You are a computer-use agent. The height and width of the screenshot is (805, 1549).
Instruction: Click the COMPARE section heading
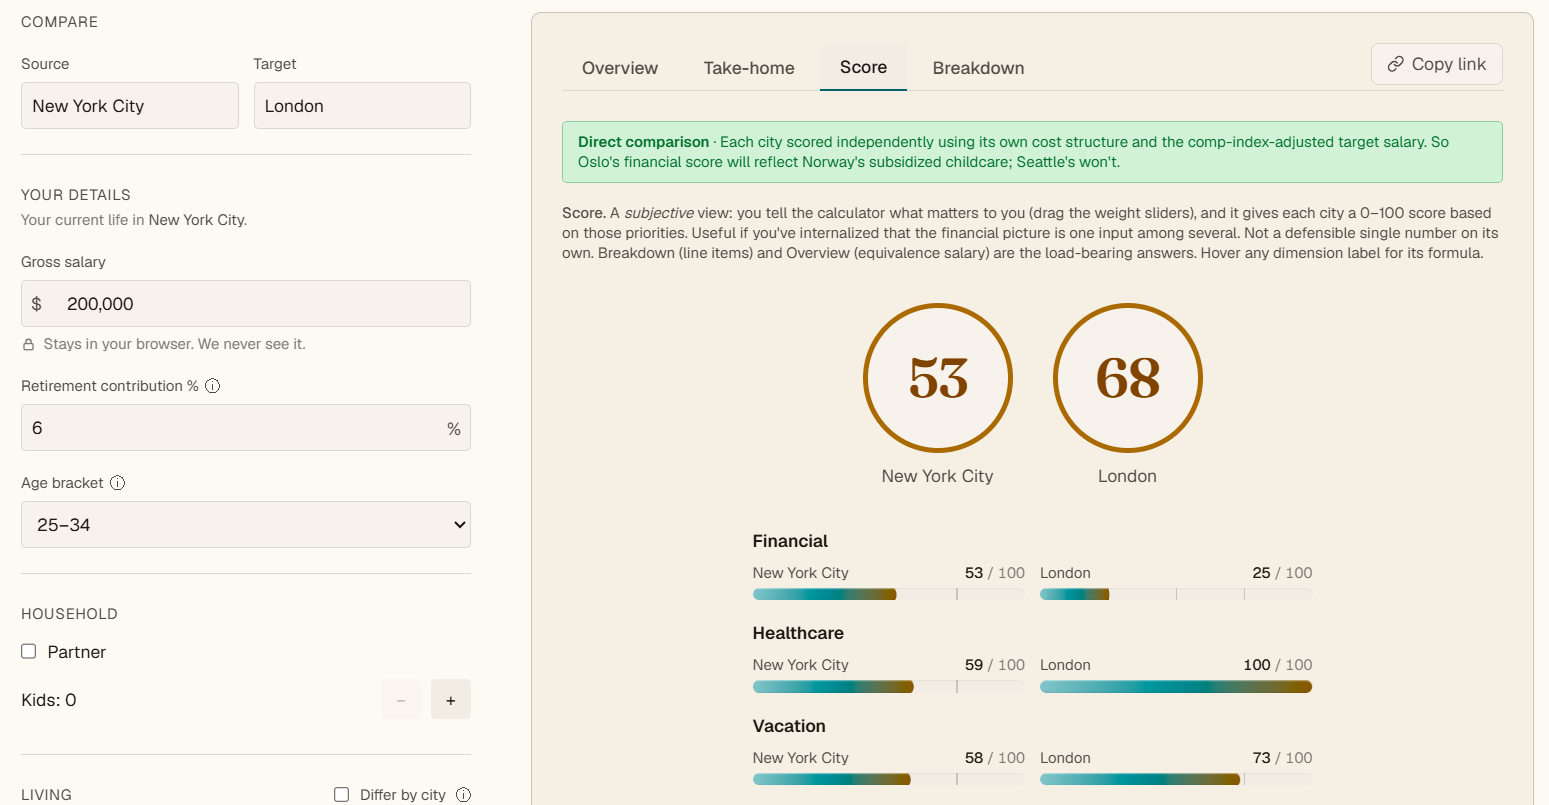point(60,22)
